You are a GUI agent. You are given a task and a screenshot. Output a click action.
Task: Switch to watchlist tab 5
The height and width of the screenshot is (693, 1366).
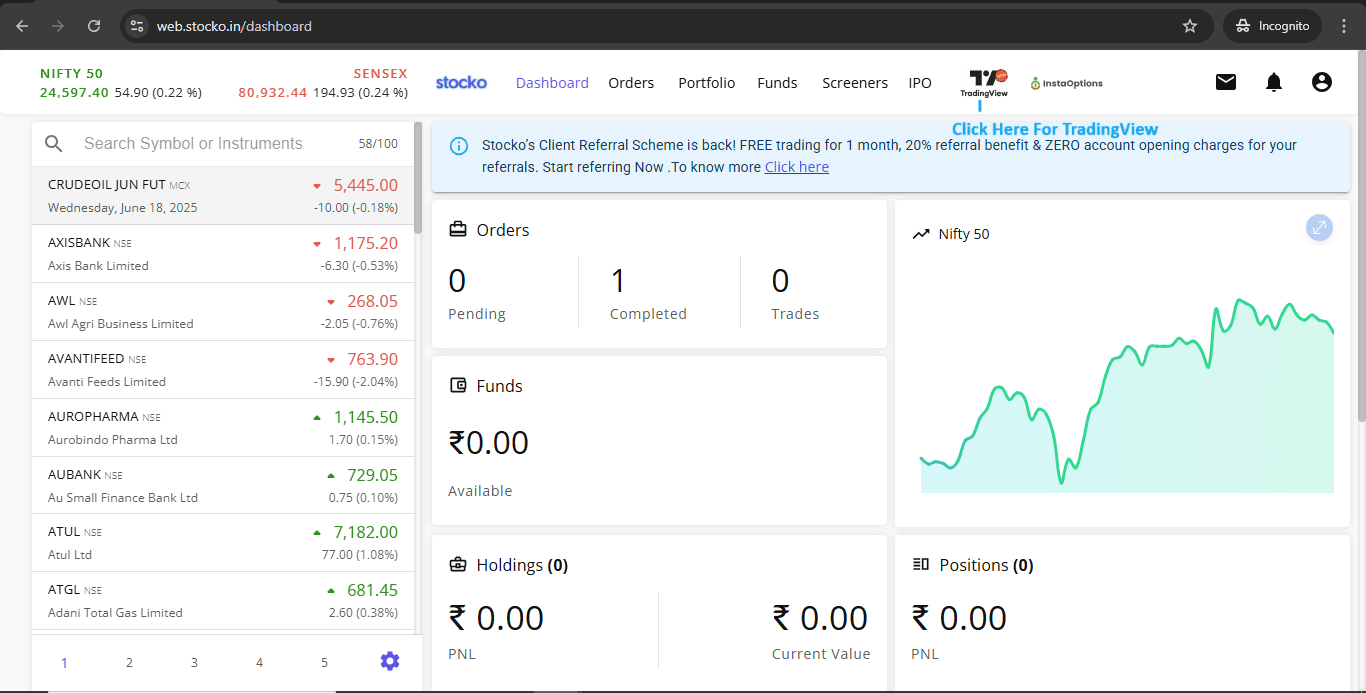tap(324, 662)
